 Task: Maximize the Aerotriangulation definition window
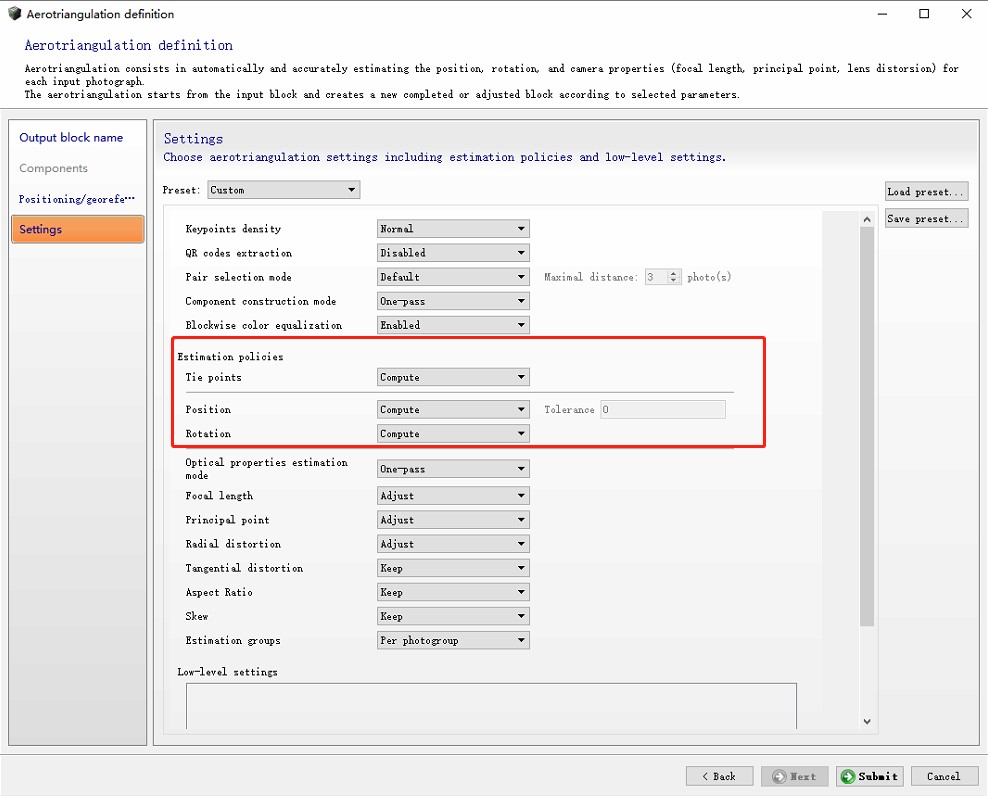click(x=924, y=14)
